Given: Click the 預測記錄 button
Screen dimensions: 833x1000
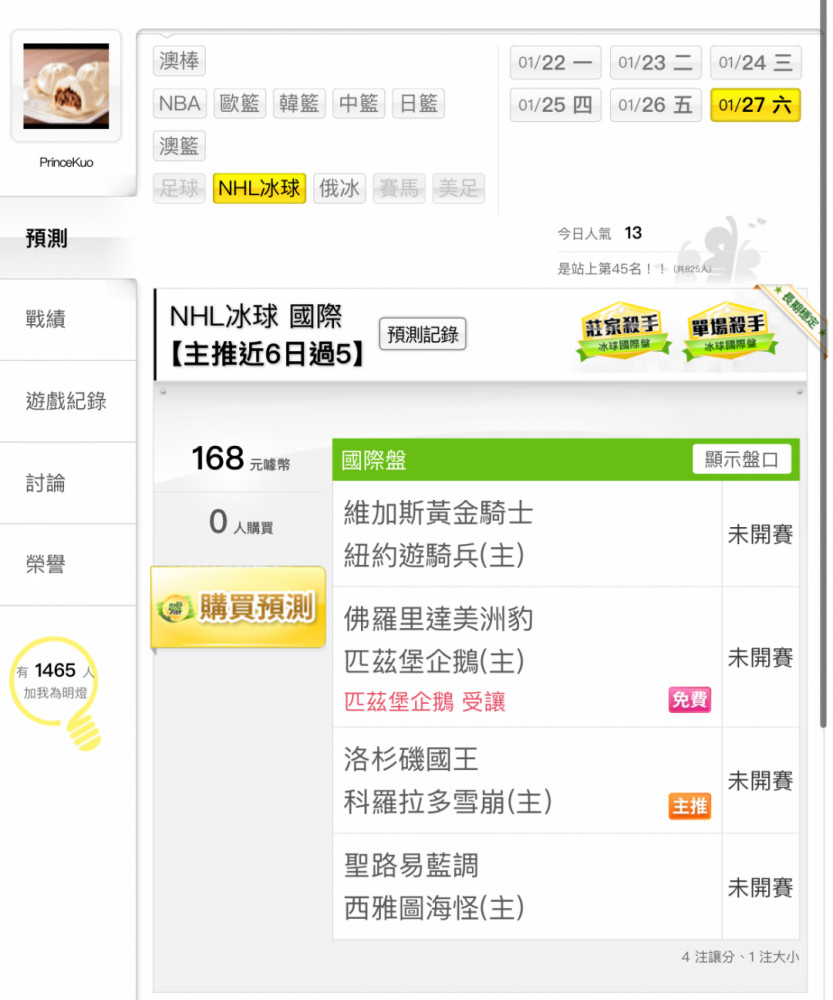Looking at the screenshot, I should (423, 334).
